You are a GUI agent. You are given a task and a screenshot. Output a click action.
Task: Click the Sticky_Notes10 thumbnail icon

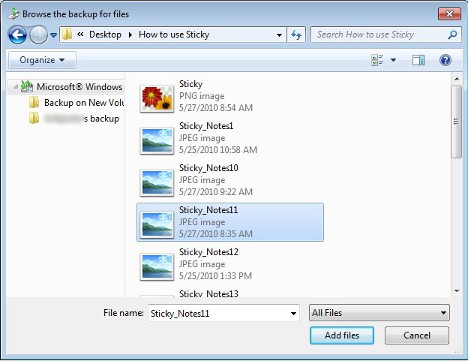tap(157, 183)
